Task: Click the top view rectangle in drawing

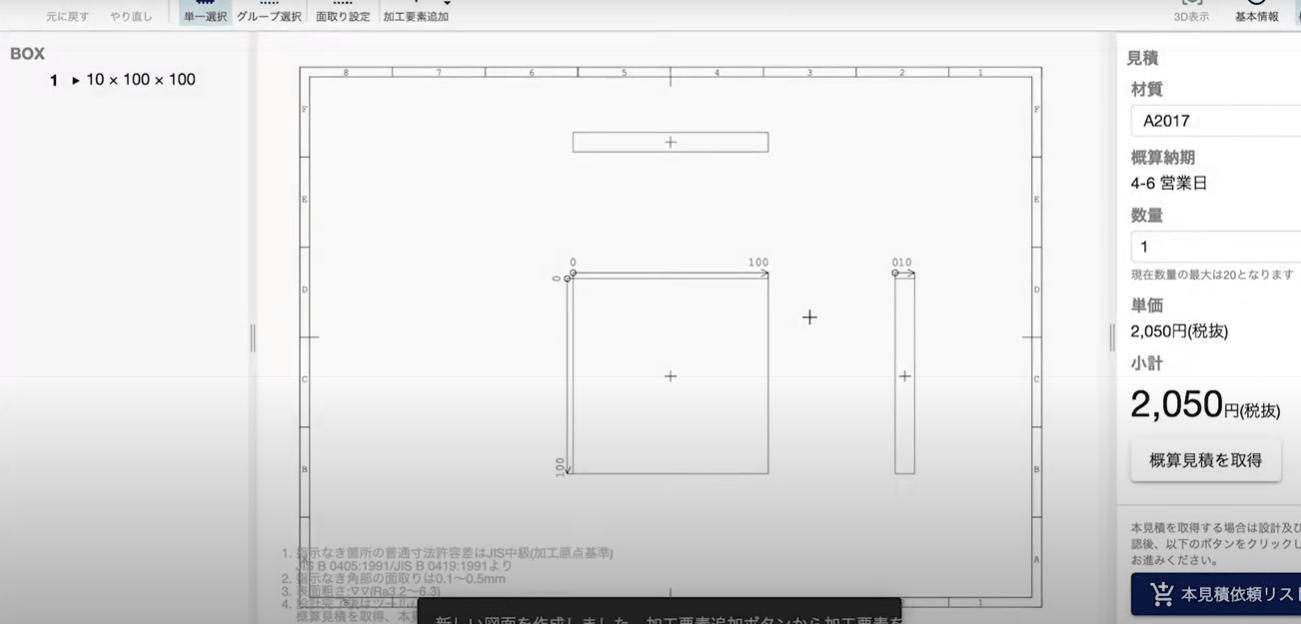Action: 670,142
